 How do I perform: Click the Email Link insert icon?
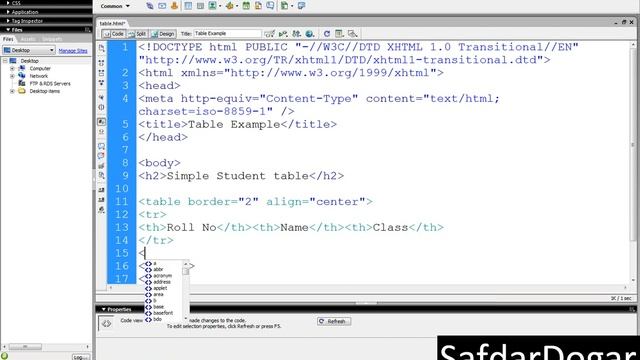(162, 6)
